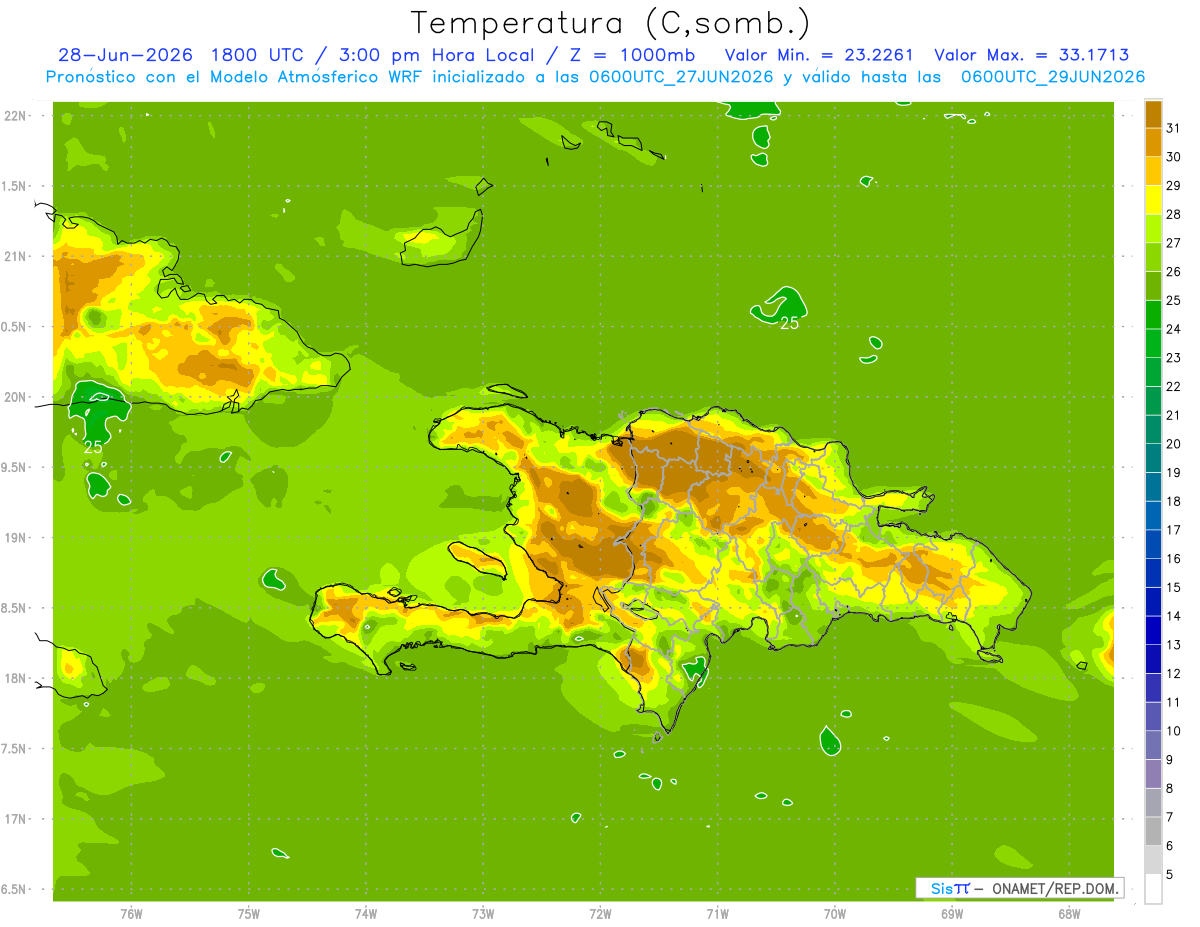
Task: Pick the topmost brown legend band above 31
Action: tap(1153, 114)
